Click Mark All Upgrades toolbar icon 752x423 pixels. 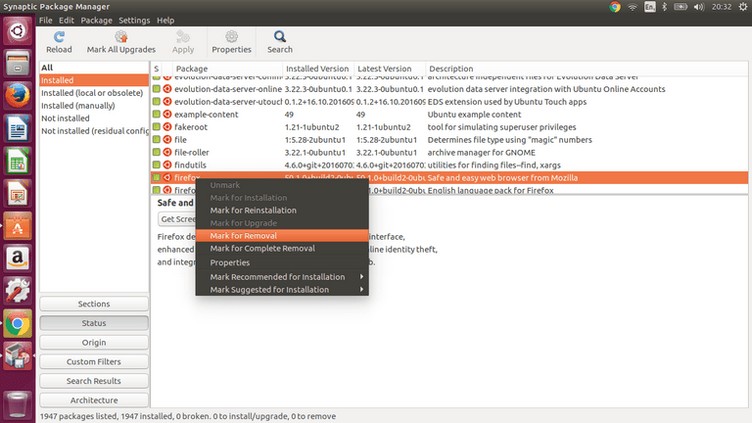point(121,37)
